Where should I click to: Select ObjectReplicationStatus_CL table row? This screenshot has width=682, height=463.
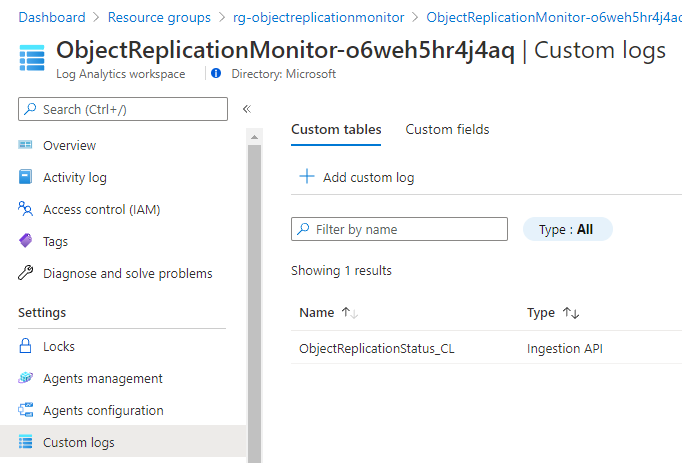pos(486,348)
